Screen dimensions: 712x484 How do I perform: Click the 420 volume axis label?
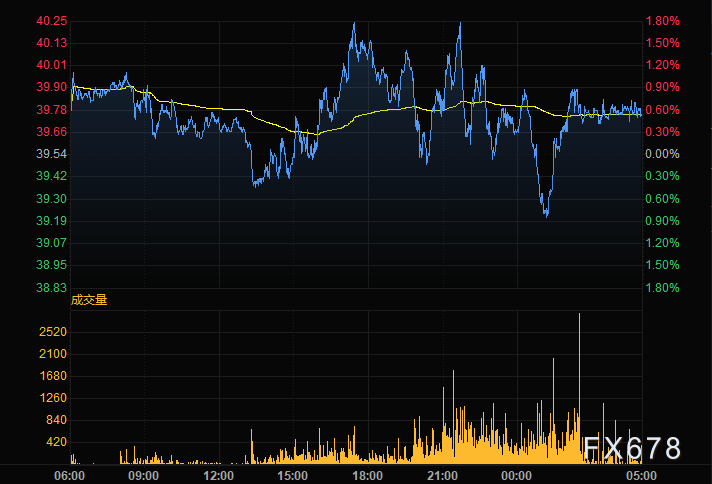pyautogui.click(x=56, y=442)
